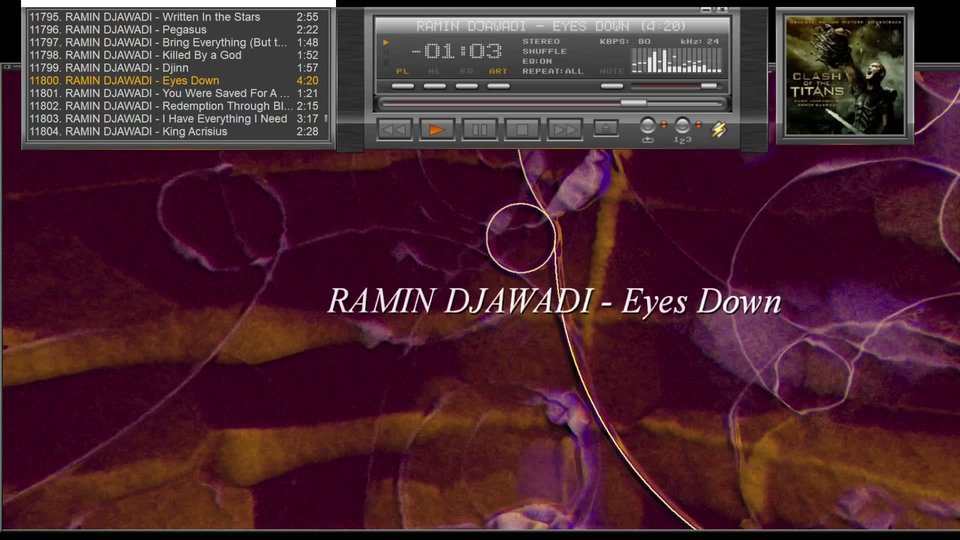Click the -01:03 time display
This screenshot has height=540, width=960.
(456, 51)
